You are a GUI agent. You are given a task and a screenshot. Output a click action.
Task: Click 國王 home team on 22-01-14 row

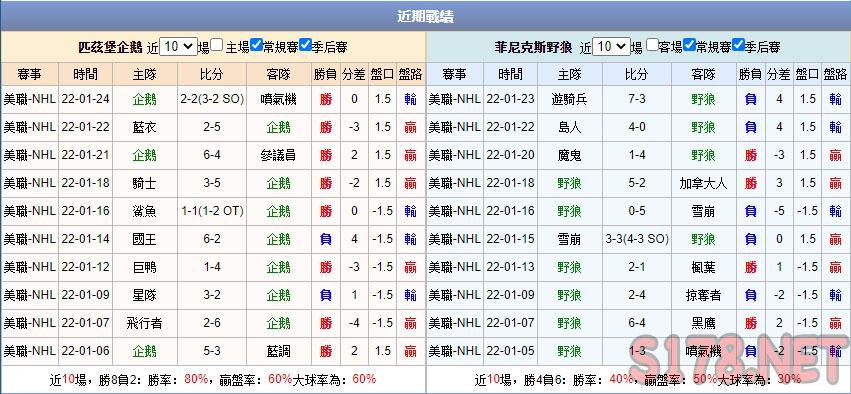coord(144,239)
